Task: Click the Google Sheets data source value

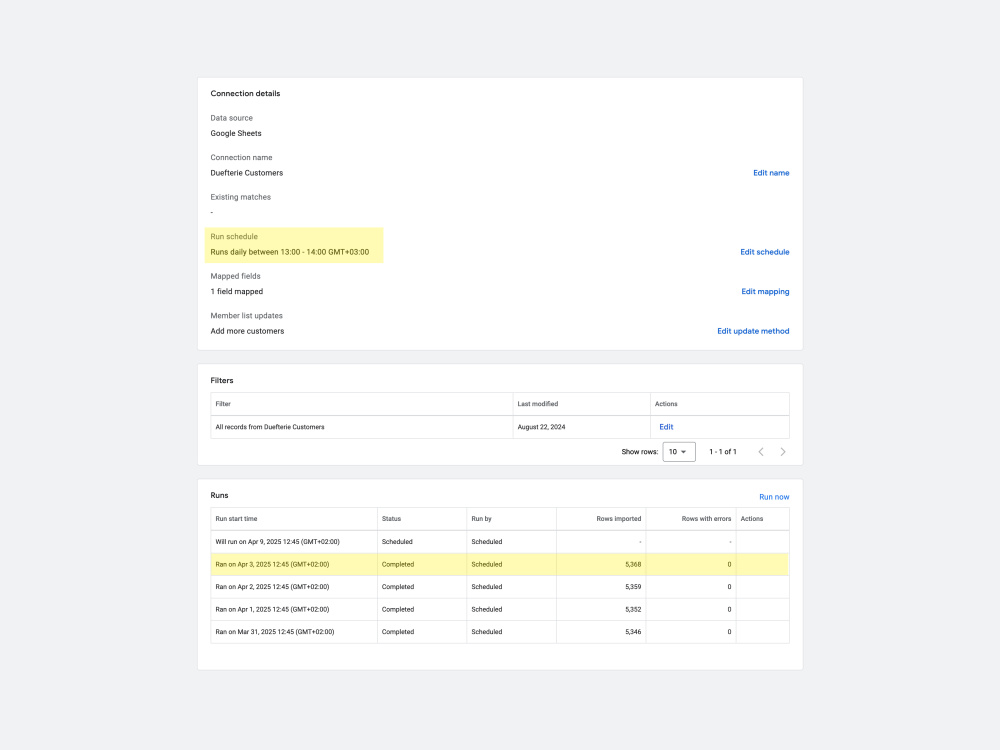Action: 236,133
